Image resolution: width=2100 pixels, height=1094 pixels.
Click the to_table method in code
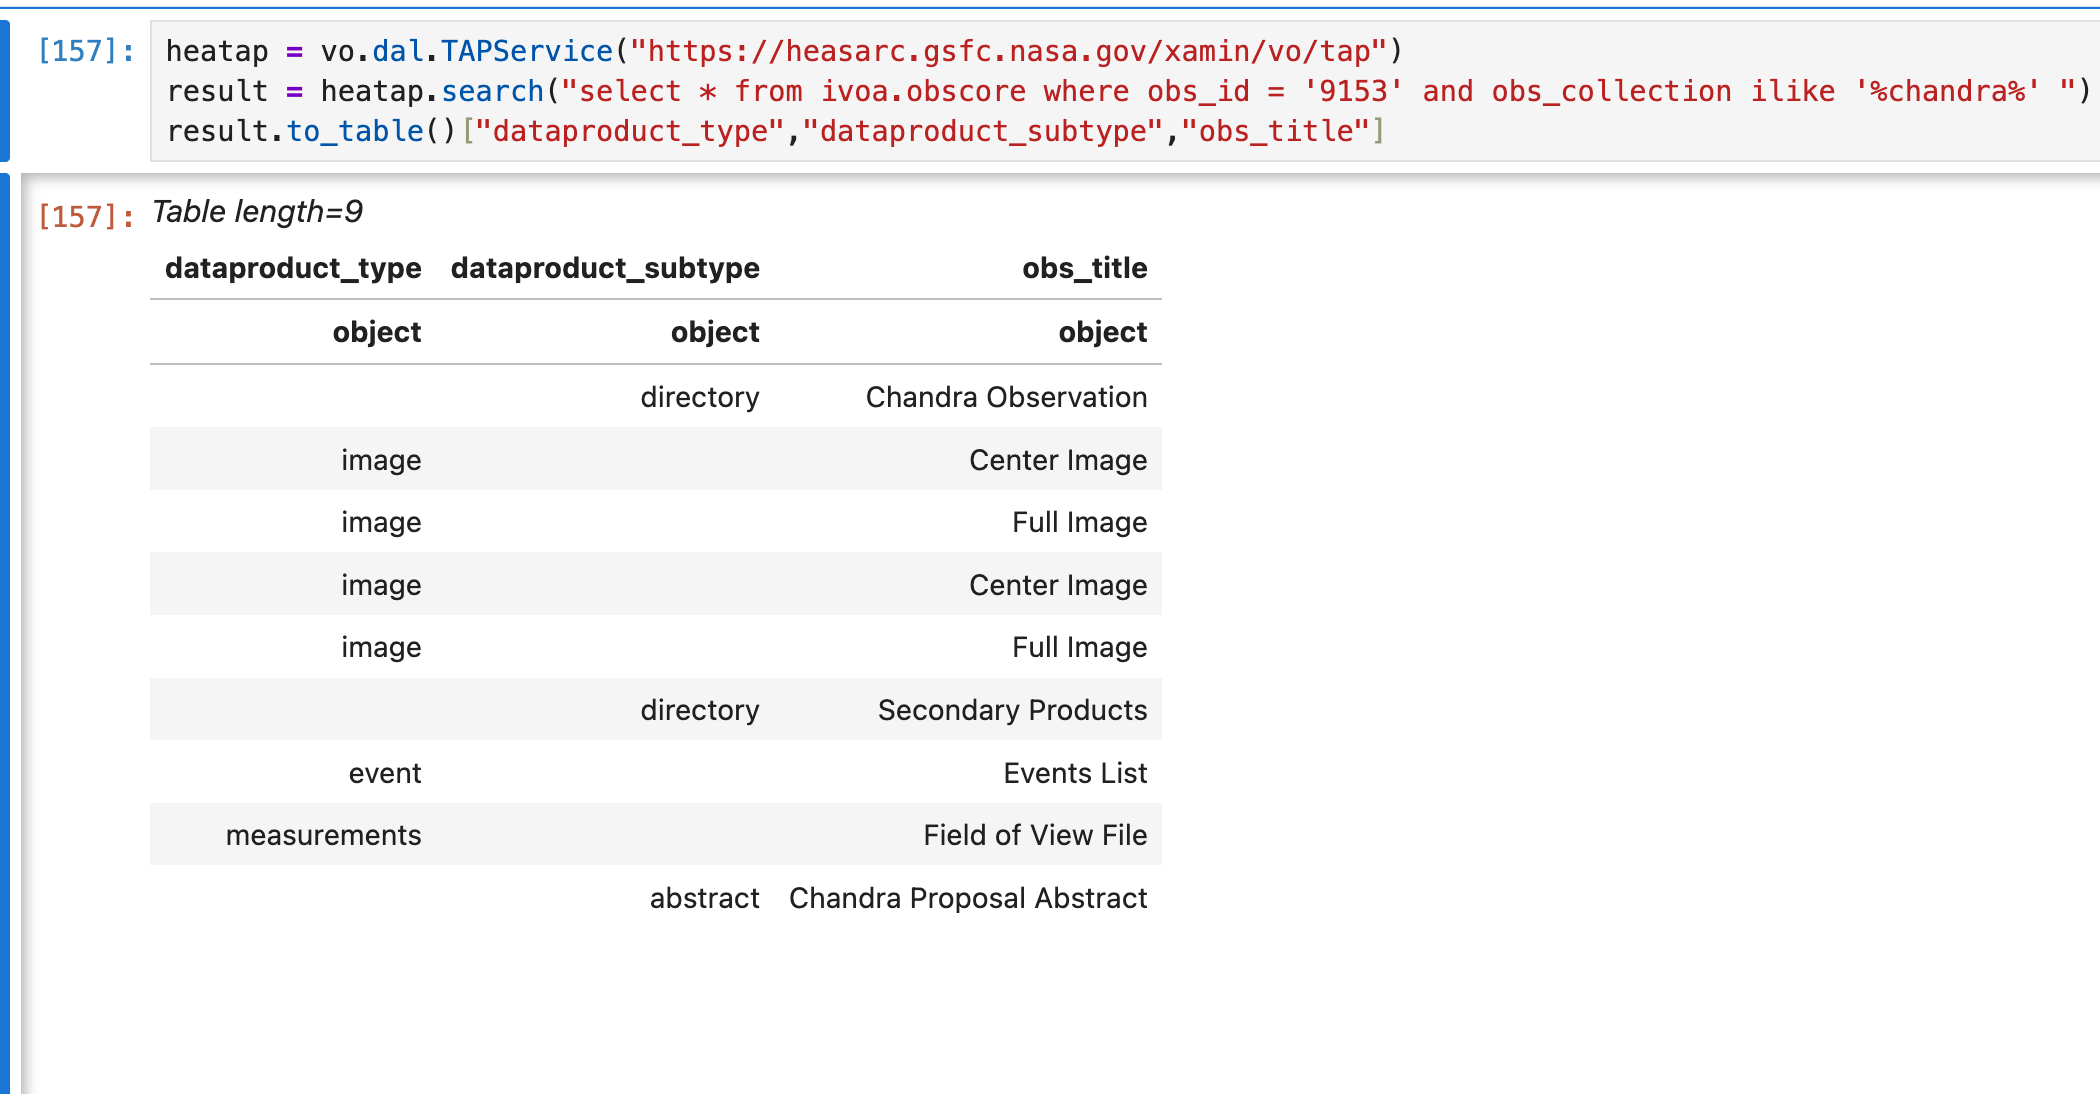[355, 131]
